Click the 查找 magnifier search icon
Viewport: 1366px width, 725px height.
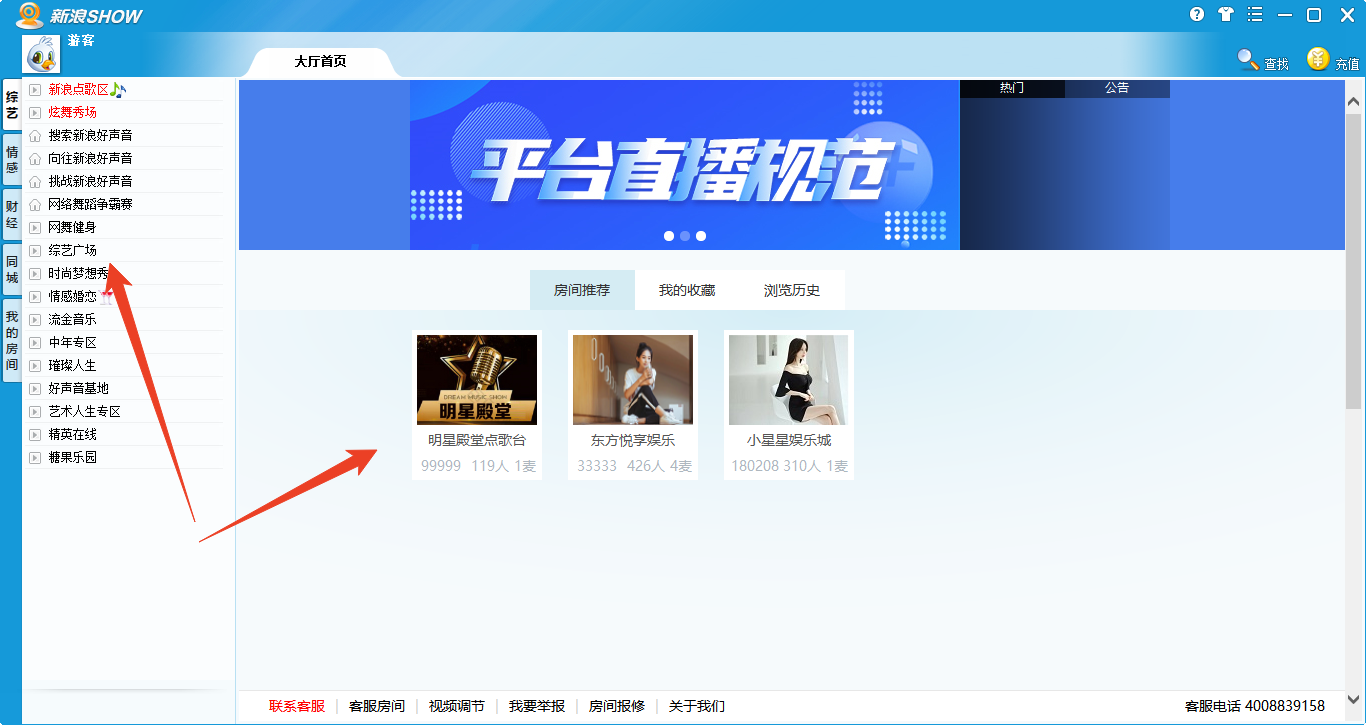(x=1248, y=59)
